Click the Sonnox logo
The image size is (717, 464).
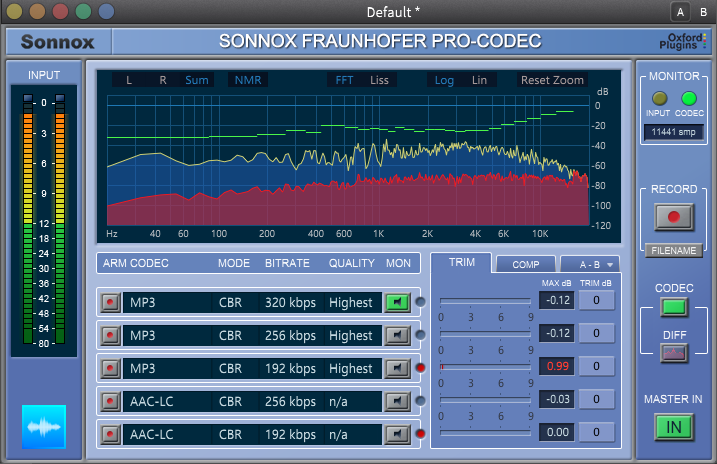[58, 42]
